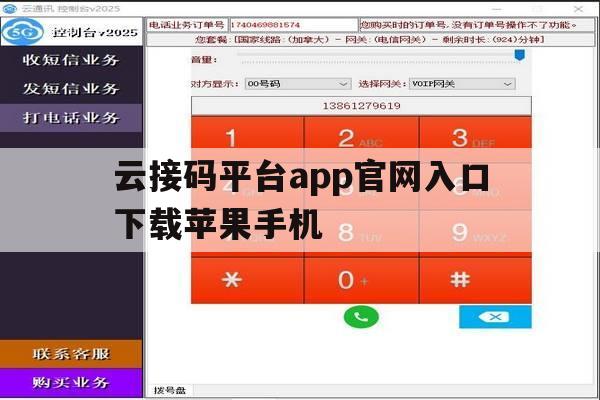
Task: Click the 购买业务 button
Action: 71,382
